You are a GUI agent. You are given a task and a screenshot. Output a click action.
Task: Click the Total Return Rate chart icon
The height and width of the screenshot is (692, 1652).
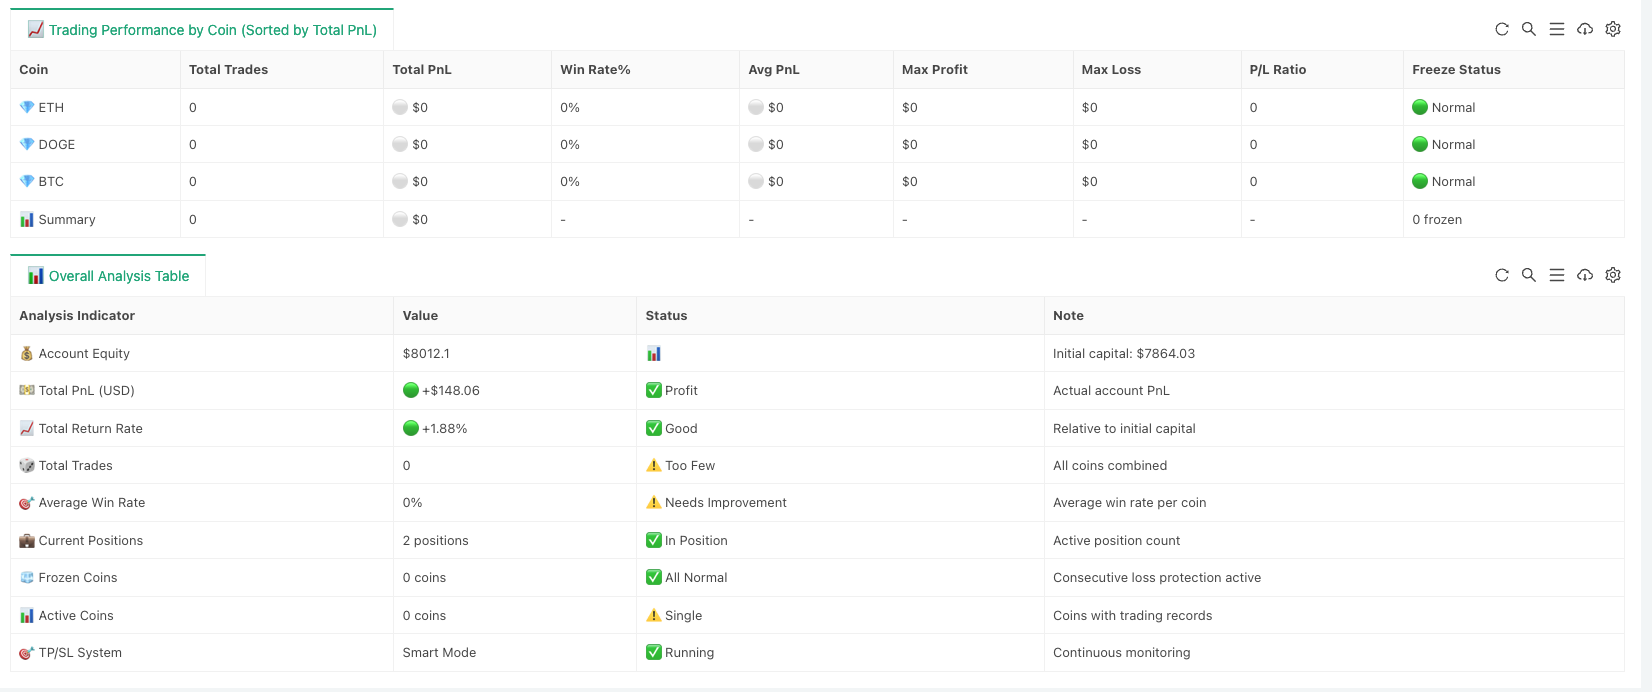click(x=27, y=428)
